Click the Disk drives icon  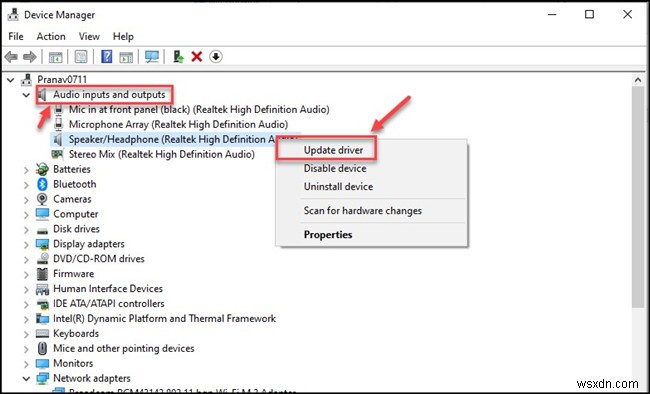click(x=42, y=230)
